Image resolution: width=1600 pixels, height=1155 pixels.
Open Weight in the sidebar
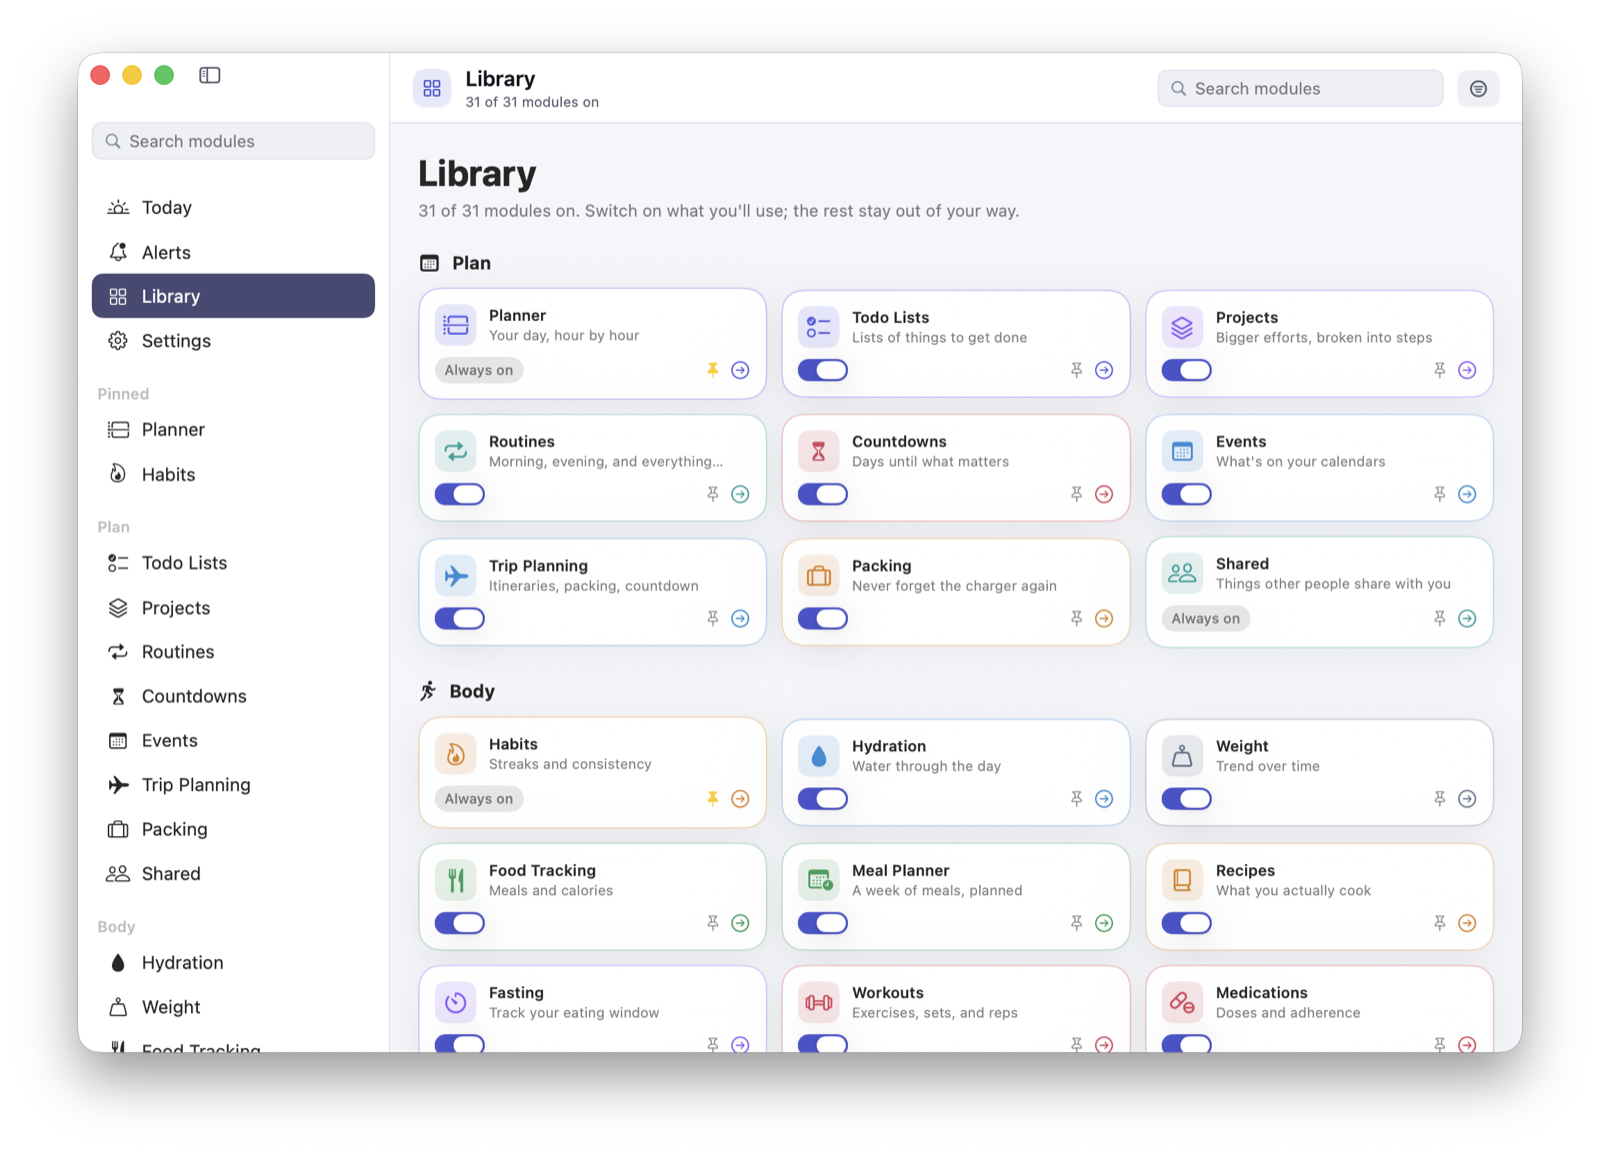click(x=233, y=1007)
